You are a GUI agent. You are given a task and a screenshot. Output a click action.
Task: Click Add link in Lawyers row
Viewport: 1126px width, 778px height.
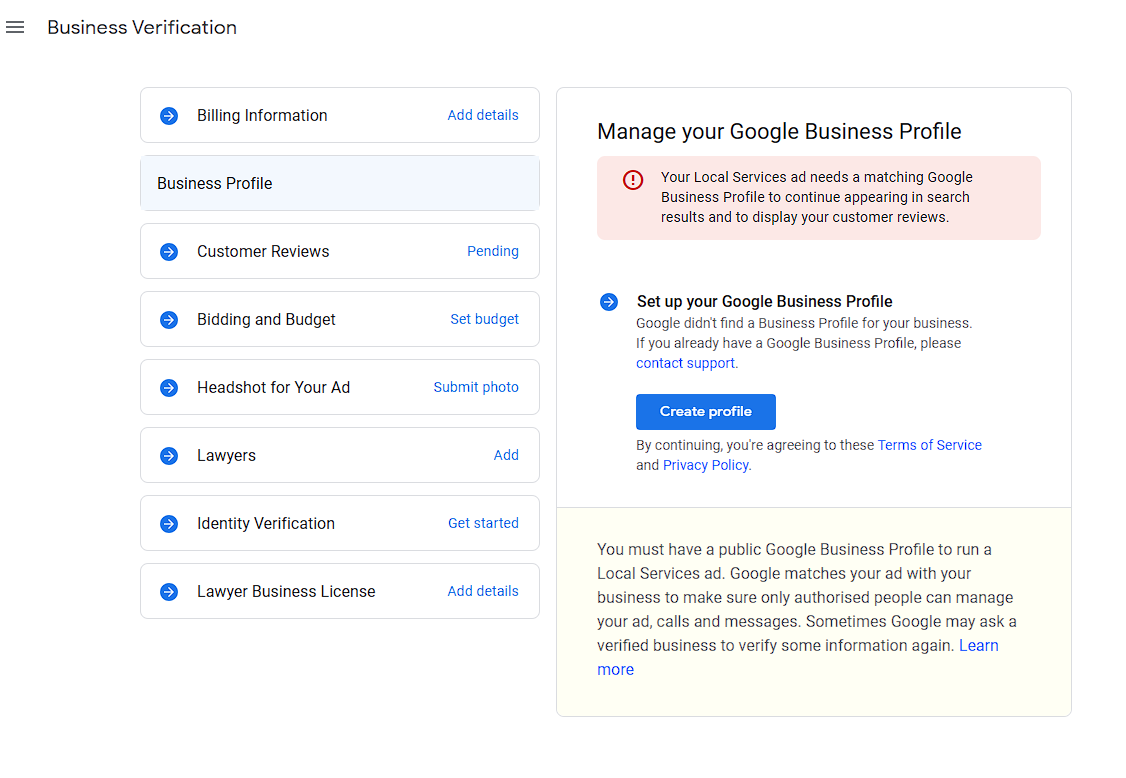[506, 455]
